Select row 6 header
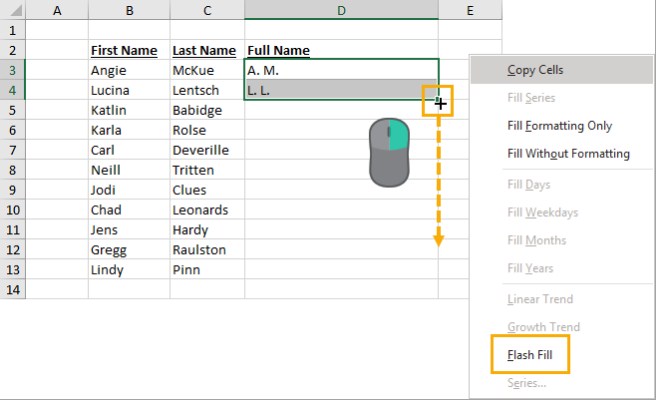656x400 pixels. (x=13, y=130)
